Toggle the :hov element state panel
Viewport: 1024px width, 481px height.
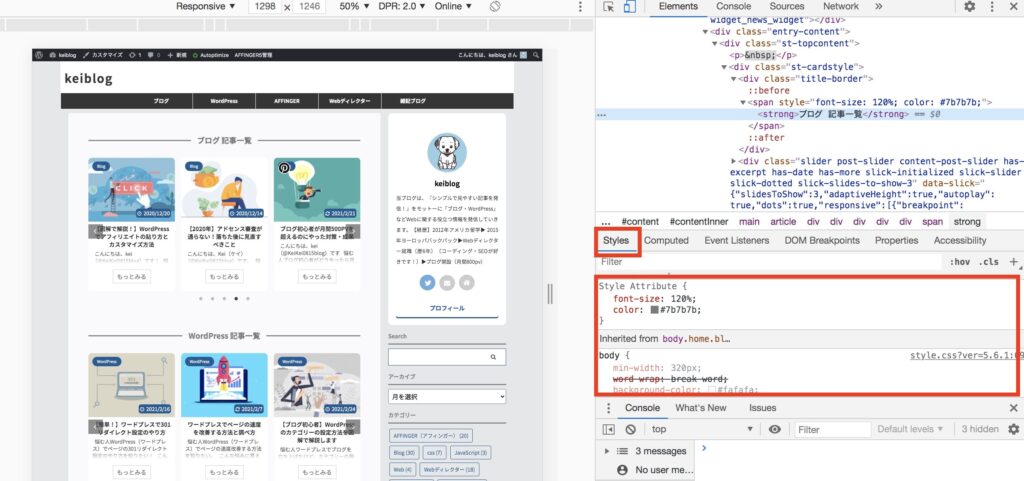pos(960,262)
